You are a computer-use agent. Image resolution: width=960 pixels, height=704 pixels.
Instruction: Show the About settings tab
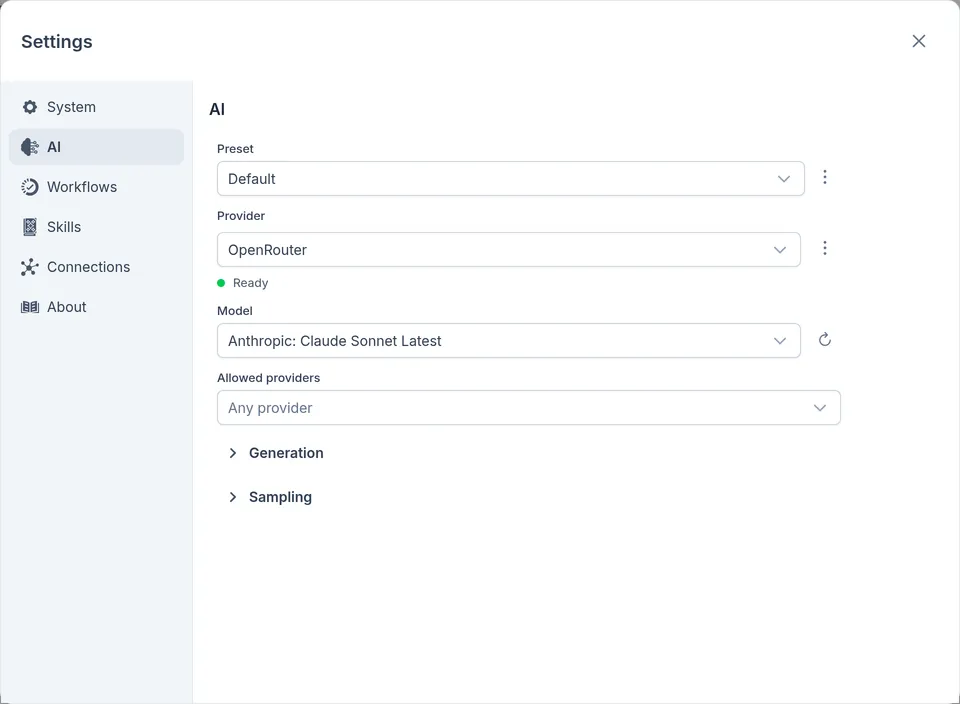click(x=96, y=307)
